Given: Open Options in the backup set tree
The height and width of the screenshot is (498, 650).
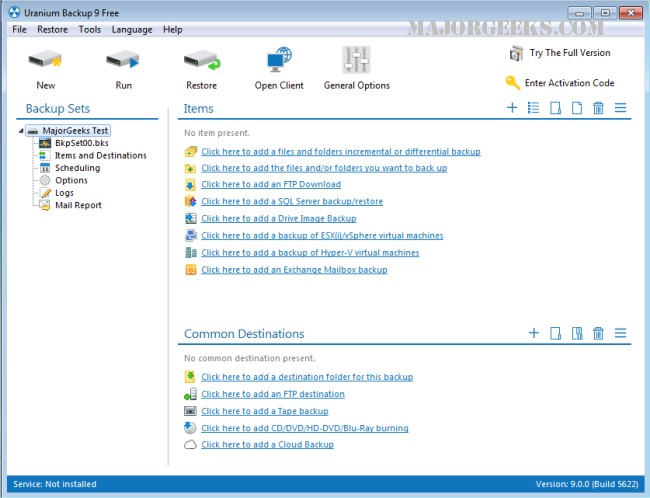Looking at the screenshot, I should pos(71,180).
